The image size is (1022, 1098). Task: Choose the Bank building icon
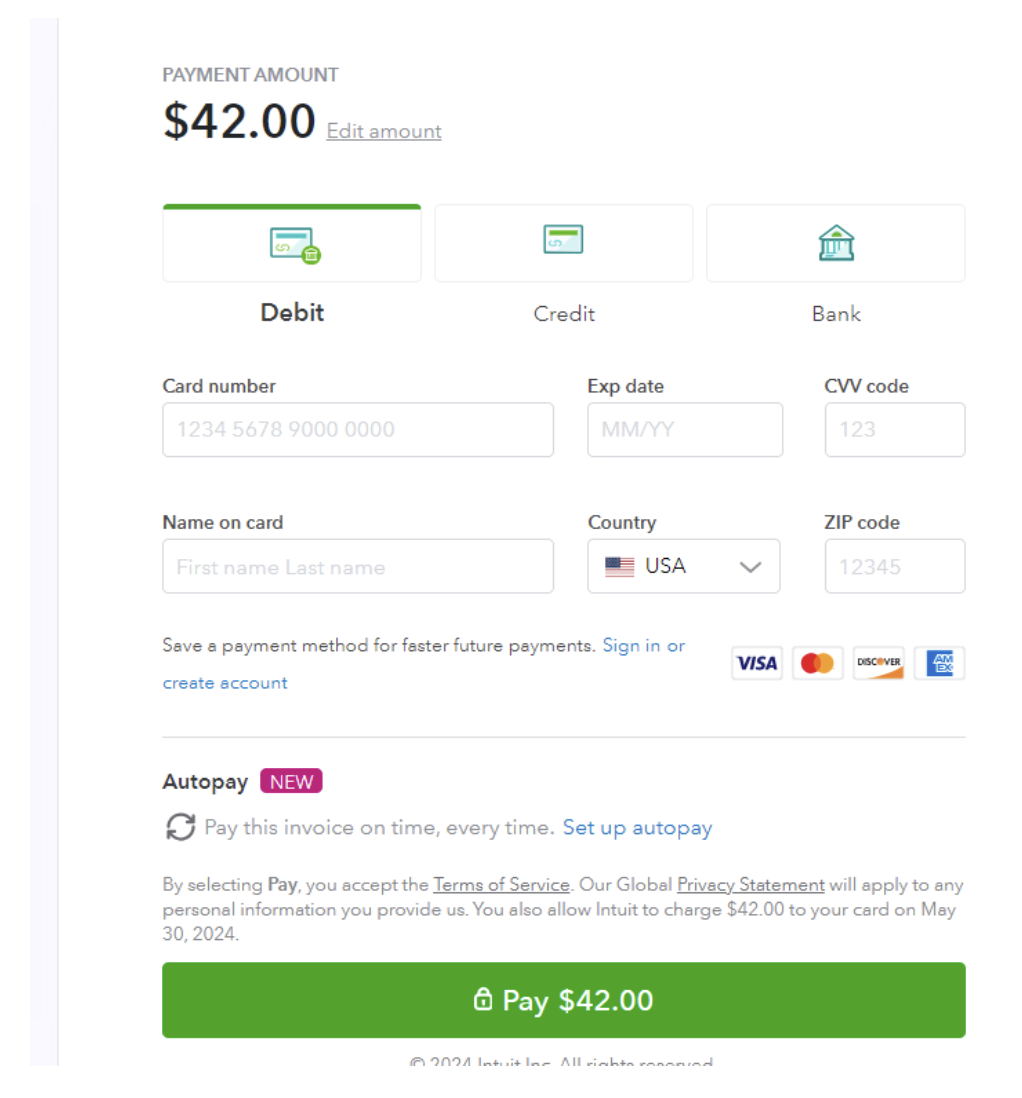coord(836,243)
